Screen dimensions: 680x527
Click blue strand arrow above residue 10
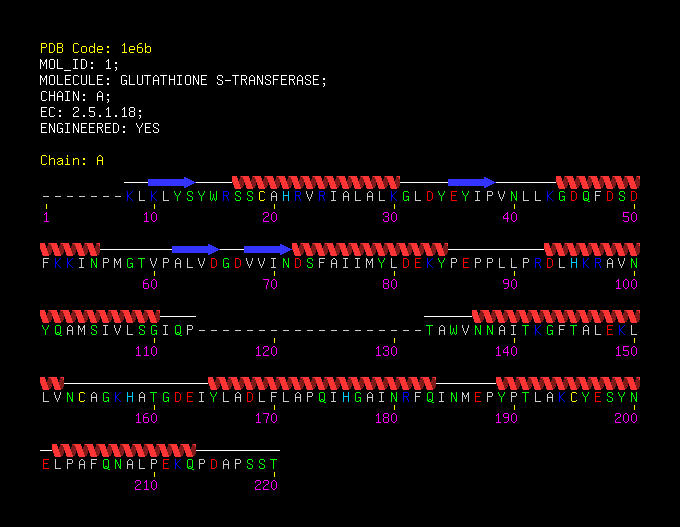point(172,182)
